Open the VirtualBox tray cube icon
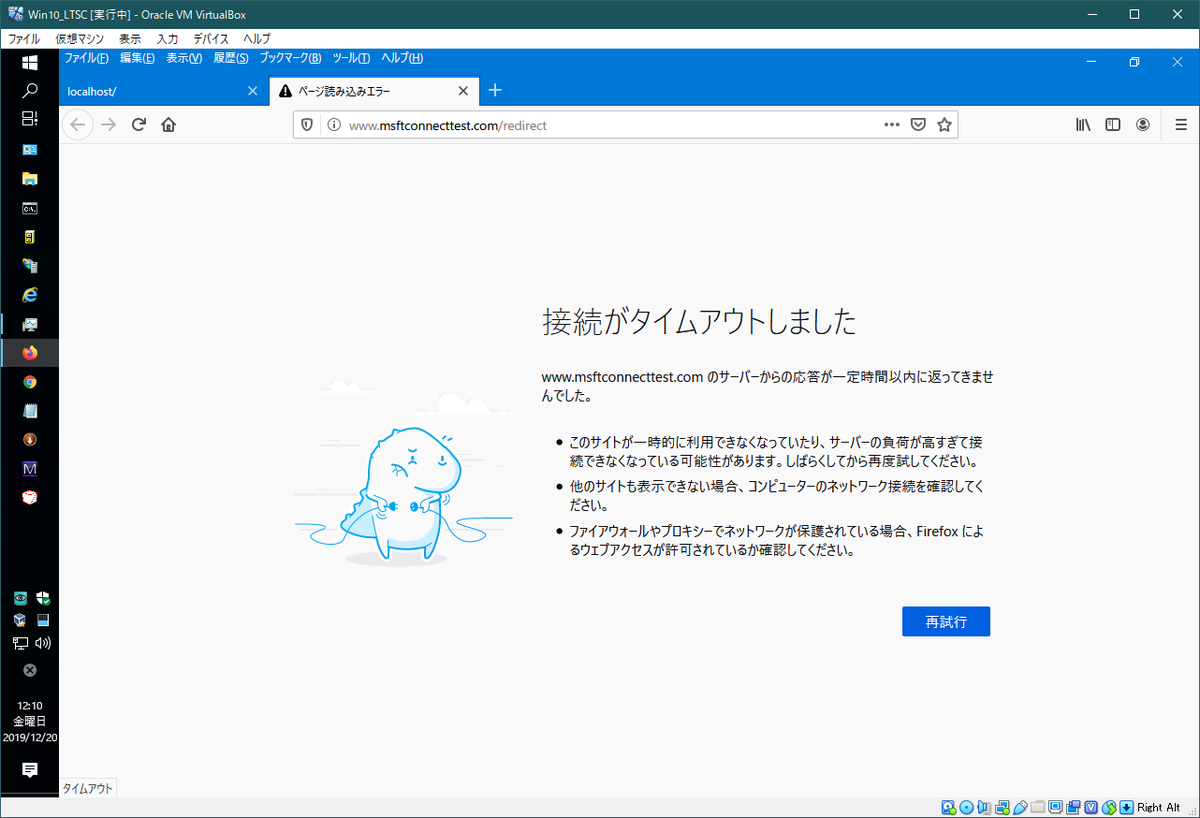This screenshot has height=818, width=1200. tap(20, 620)
